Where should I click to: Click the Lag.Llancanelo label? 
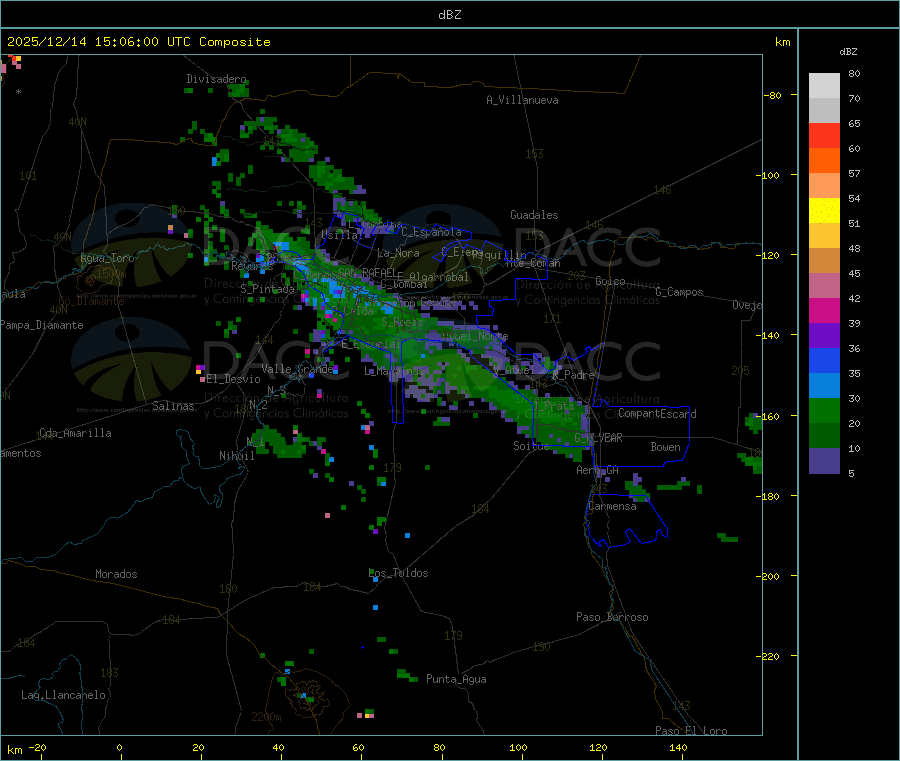click(63, 695)
